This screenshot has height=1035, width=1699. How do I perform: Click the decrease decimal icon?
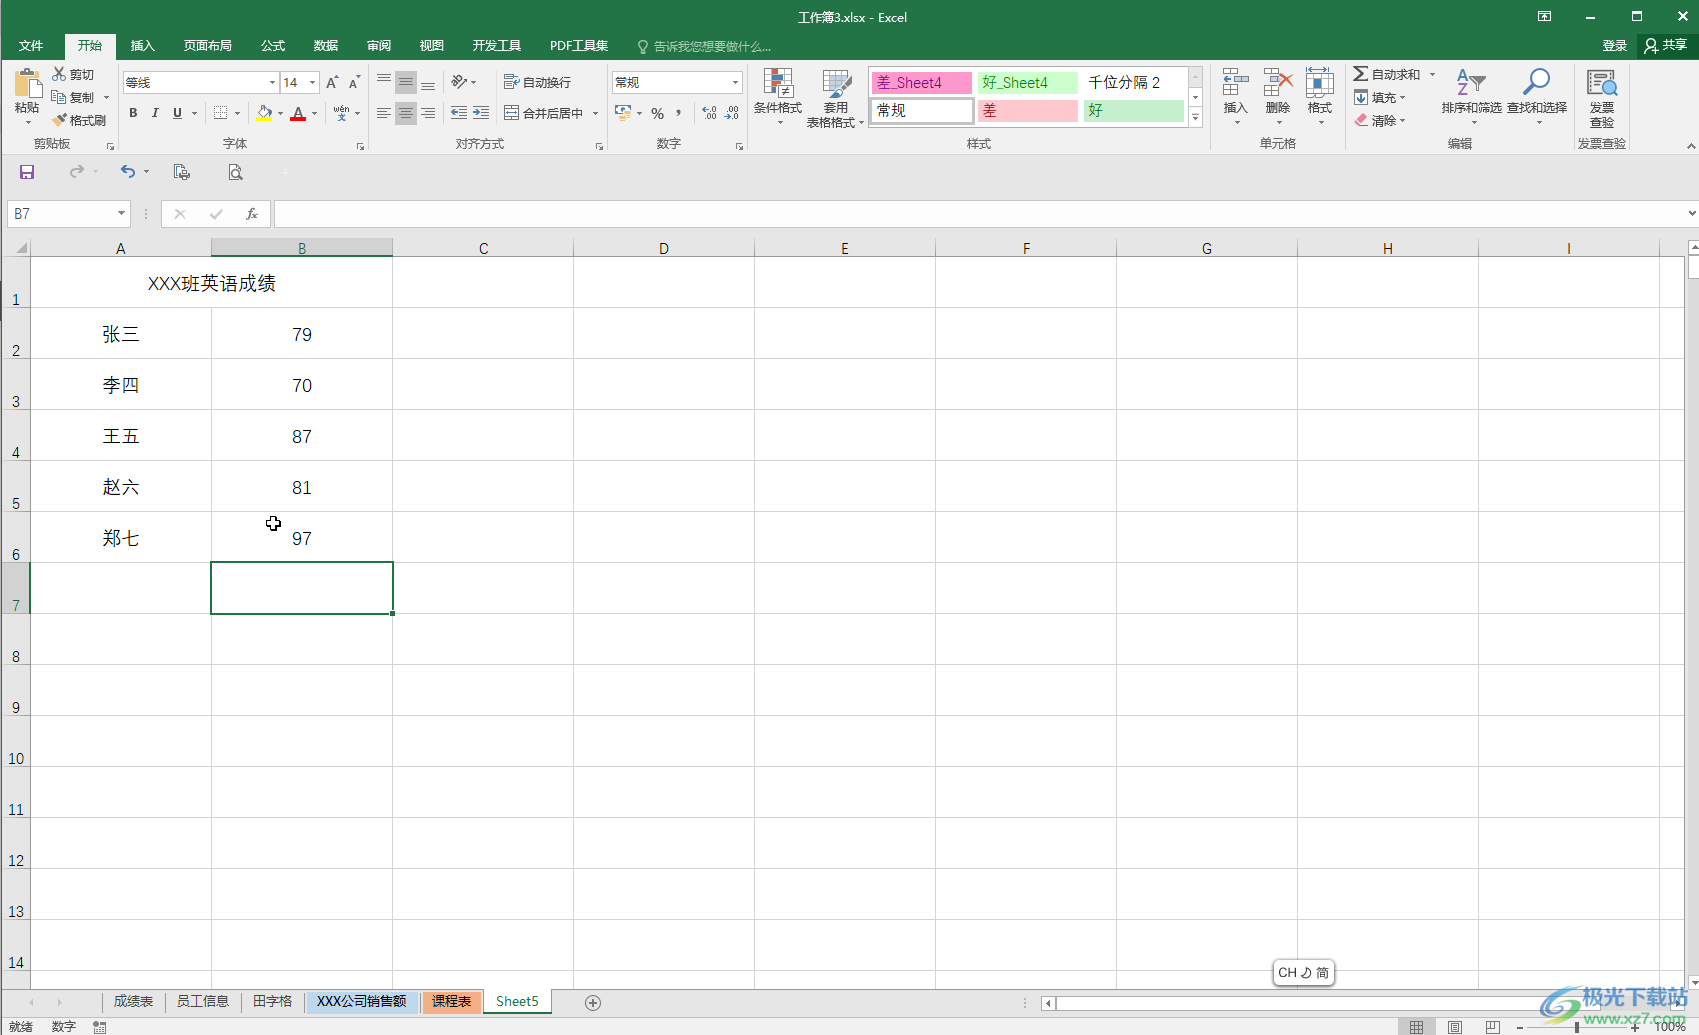(x=732, y=113)
